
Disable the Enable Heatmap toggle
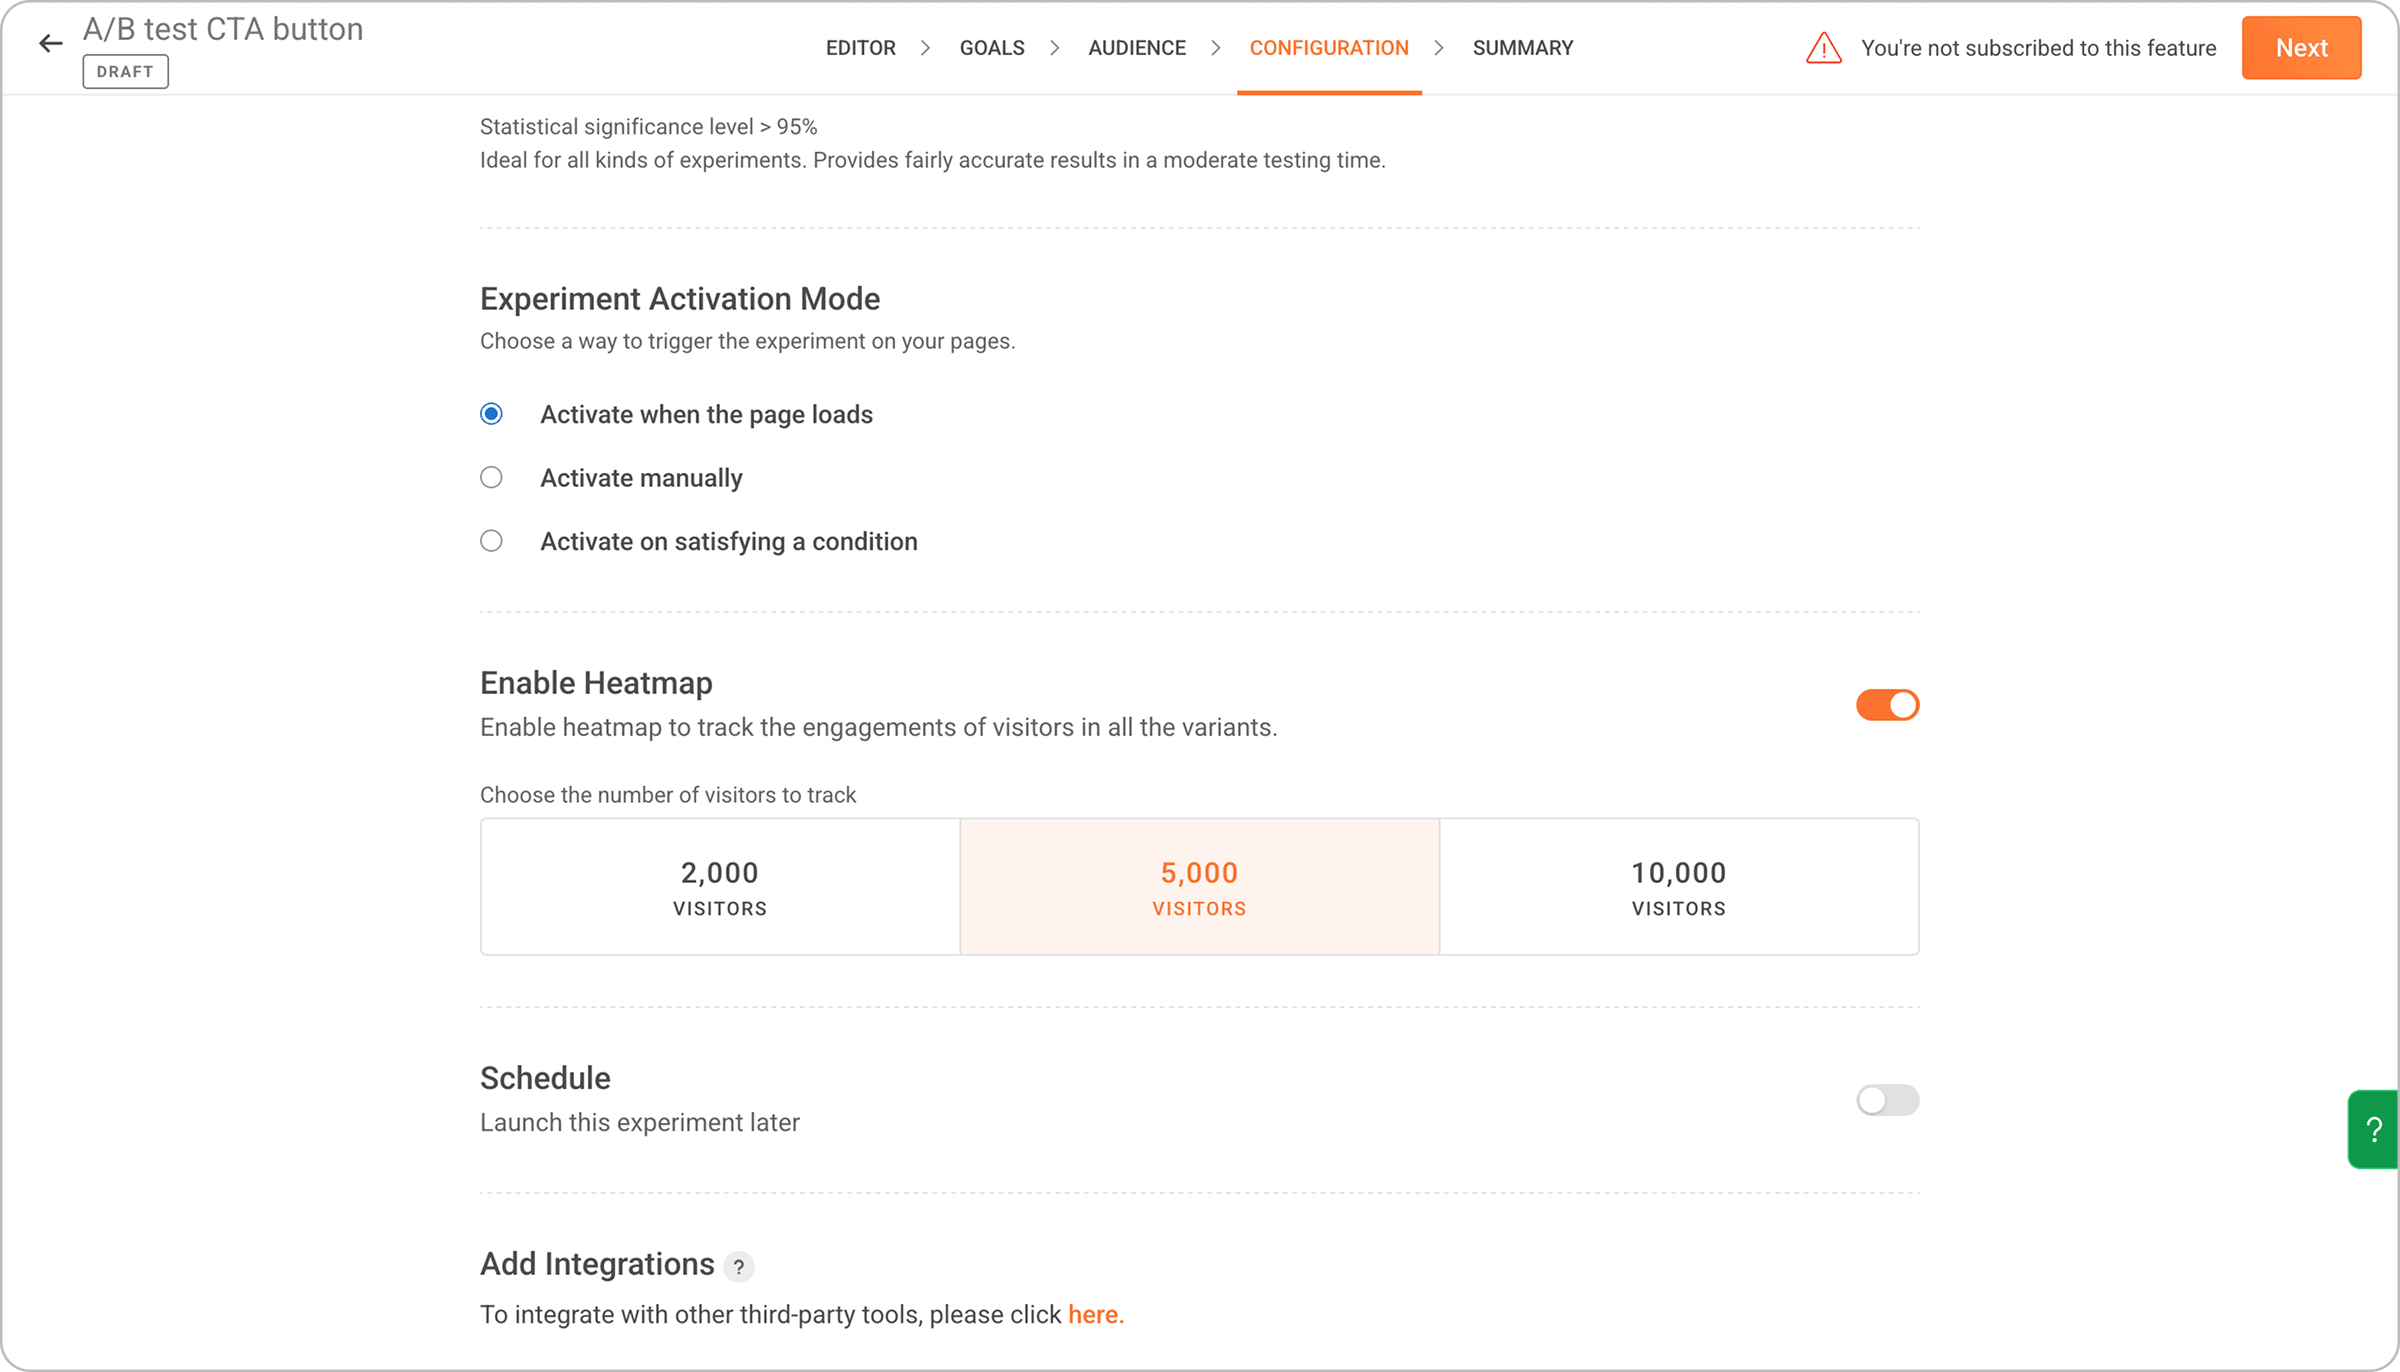pos(1887,705)
